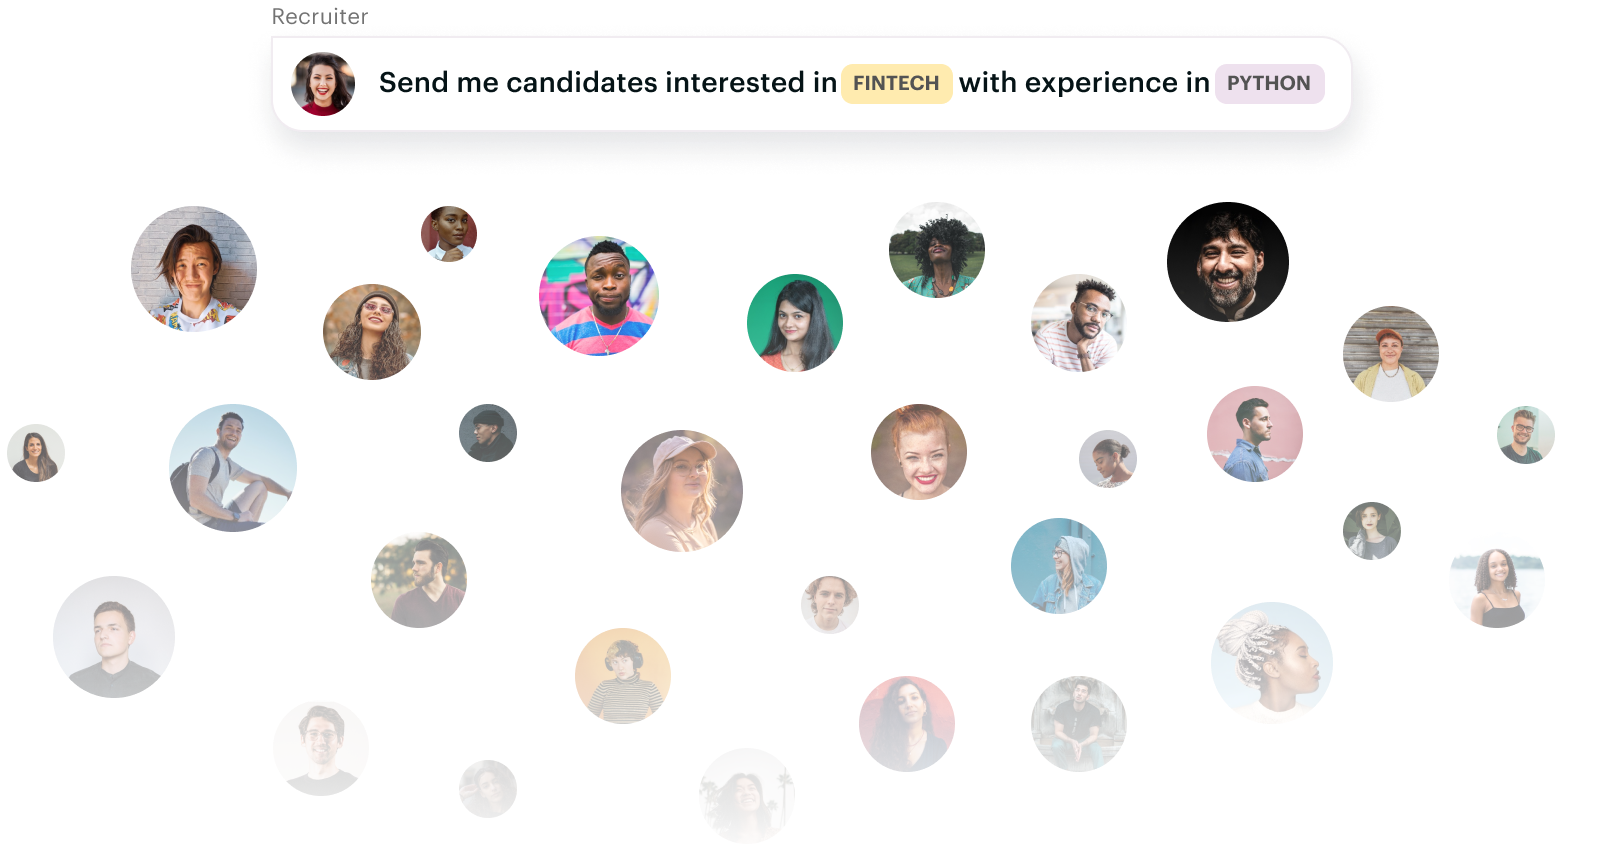Open candidate avatar with orange beanie
This screenshot has height=868, width=1606.
click(1391, 354)
